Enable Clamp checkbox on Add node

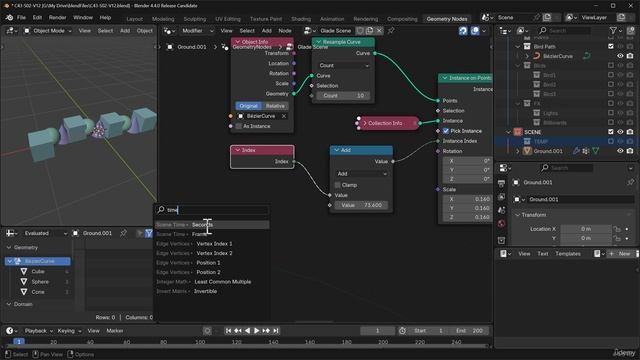click(338, 185)
